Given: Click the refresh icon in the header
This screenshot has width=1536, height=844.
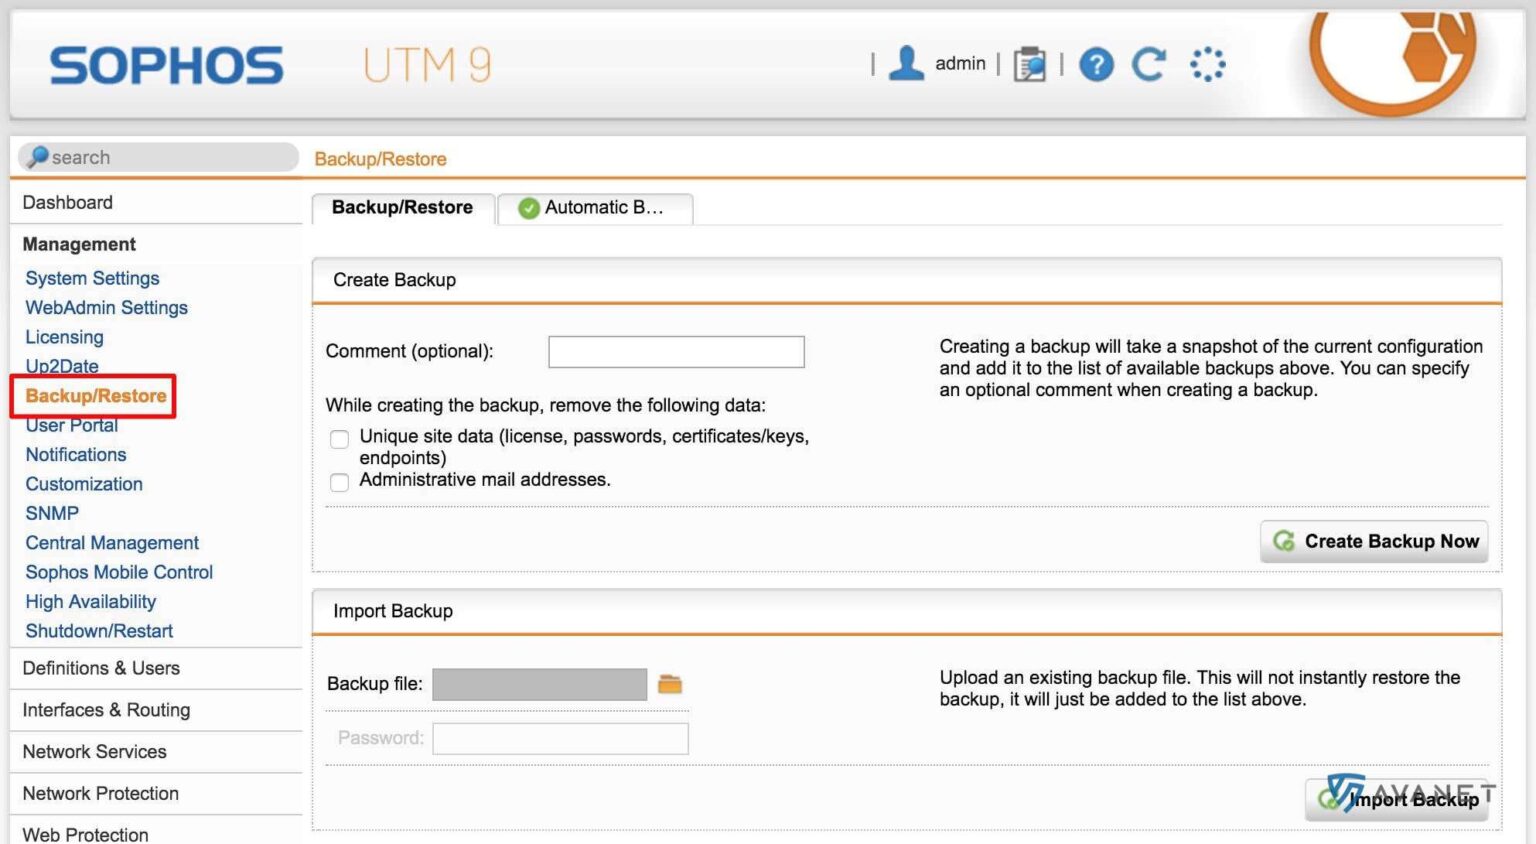Looking at the screenshot, I should (1148, 63).
